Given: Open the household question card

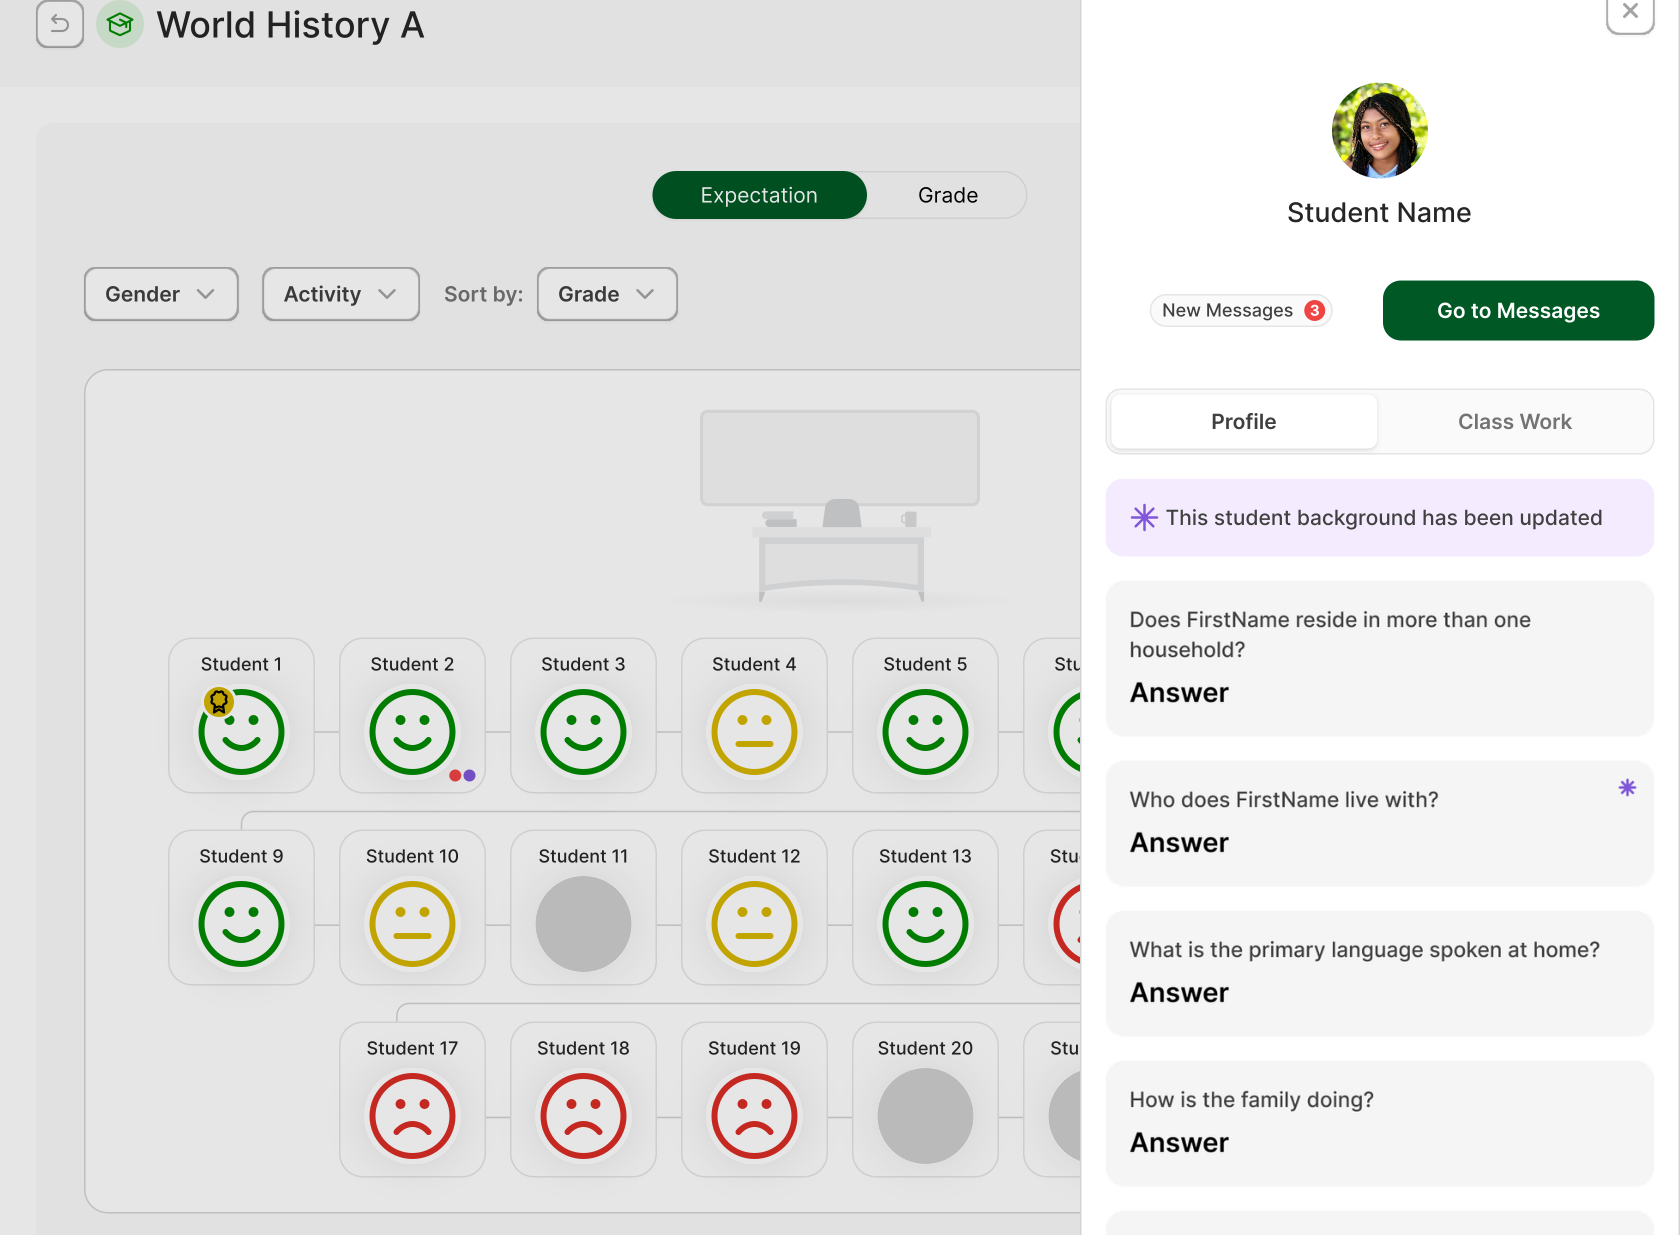Looking at the screenshot, I should [x=1380, y=659].
